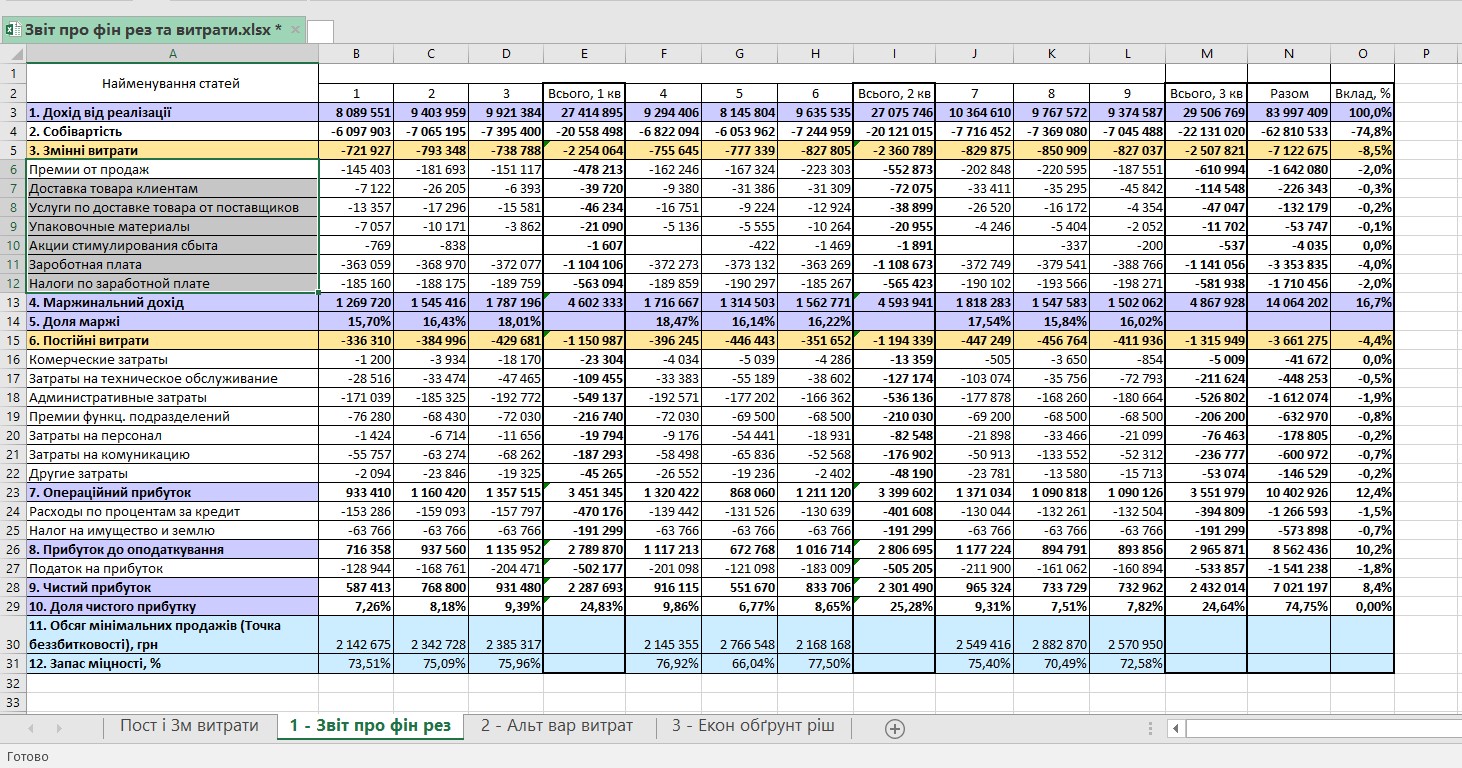Add a new sheet with the plus button

click(x=895, y=728)
